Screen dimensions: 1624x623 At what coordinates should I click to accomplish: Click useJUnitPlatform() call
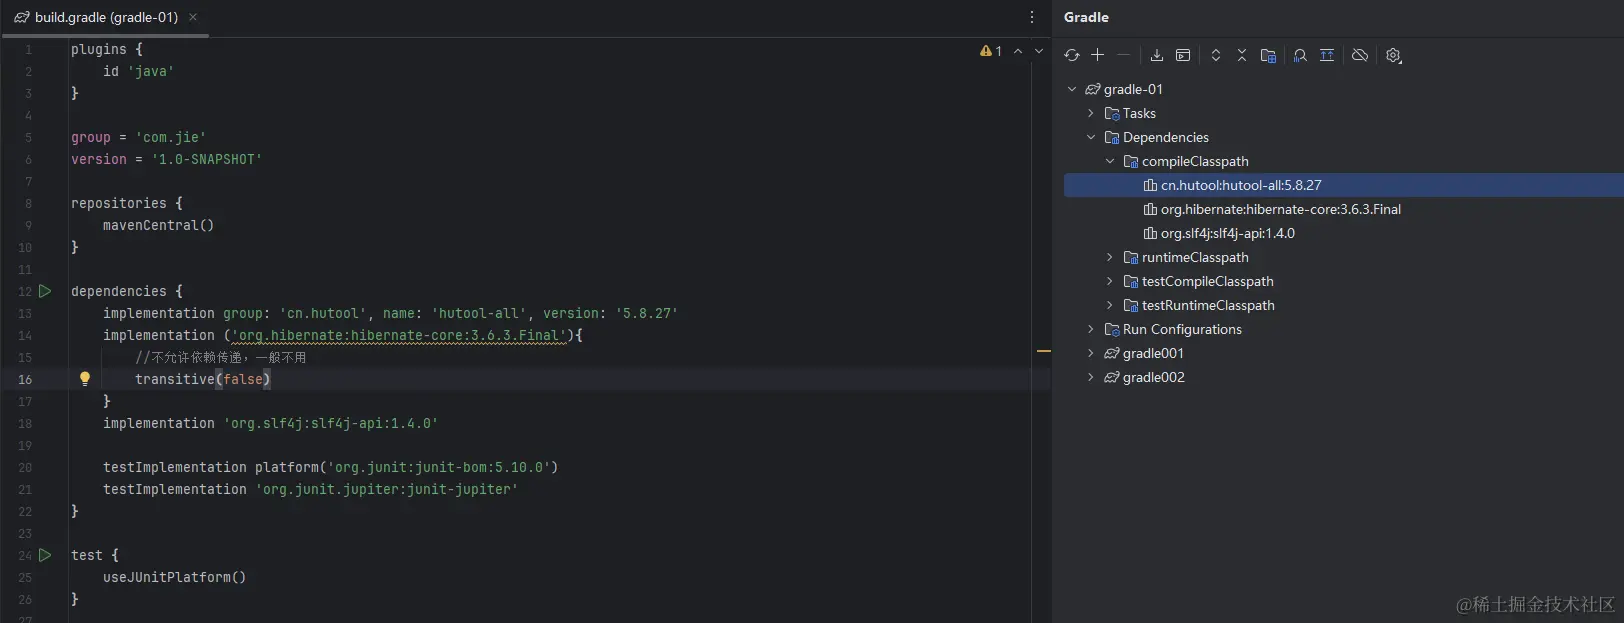click(175, 577)
